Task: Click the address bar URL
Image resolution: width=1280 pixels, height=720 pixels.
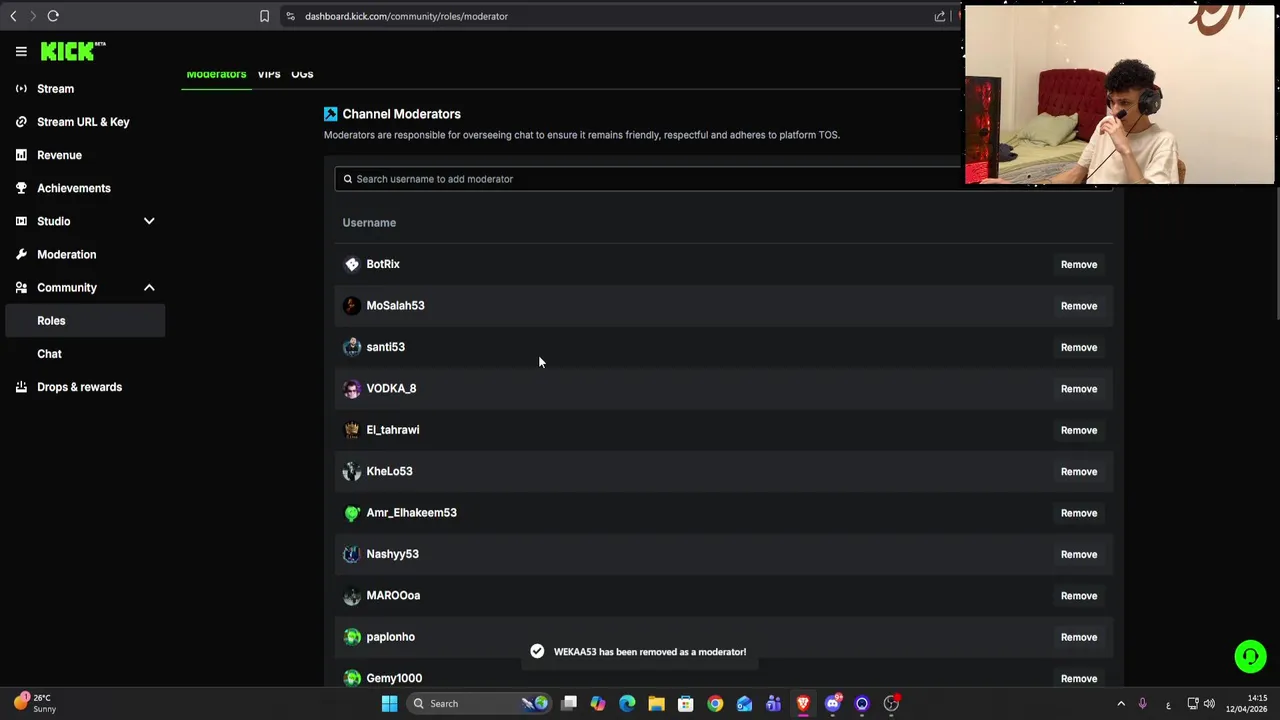Action: (406, 16)
